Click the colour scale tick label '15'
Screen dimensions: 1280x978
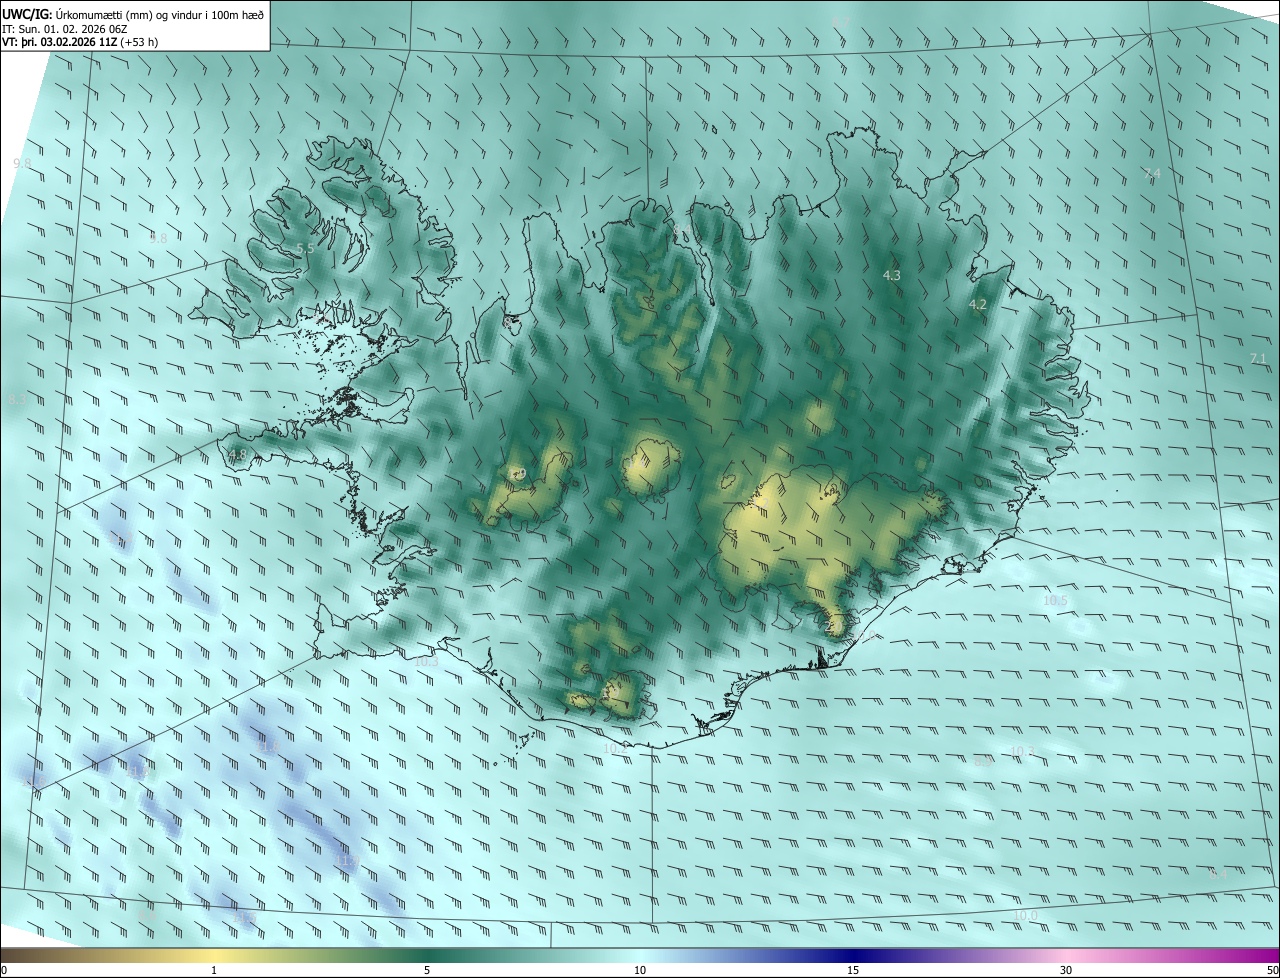[853, 970]
